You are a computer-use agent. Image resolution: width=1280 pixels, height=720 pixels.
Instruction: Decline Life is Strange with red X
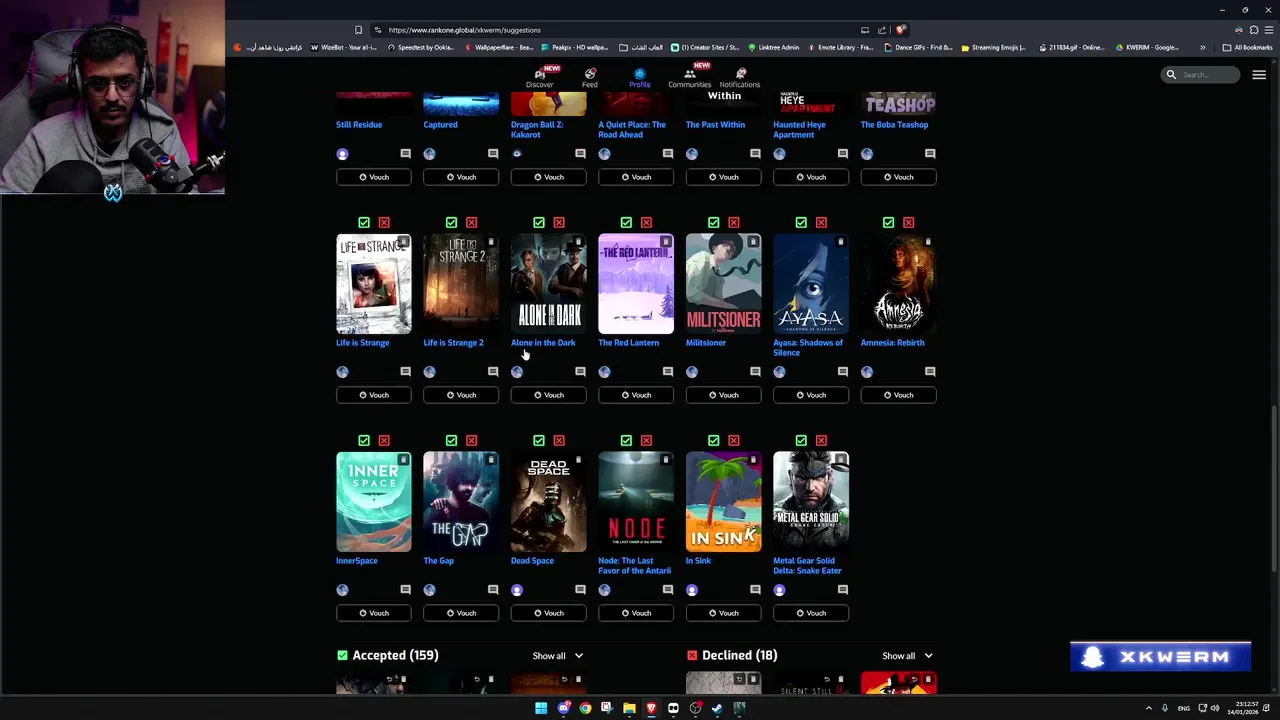[384, 222]
